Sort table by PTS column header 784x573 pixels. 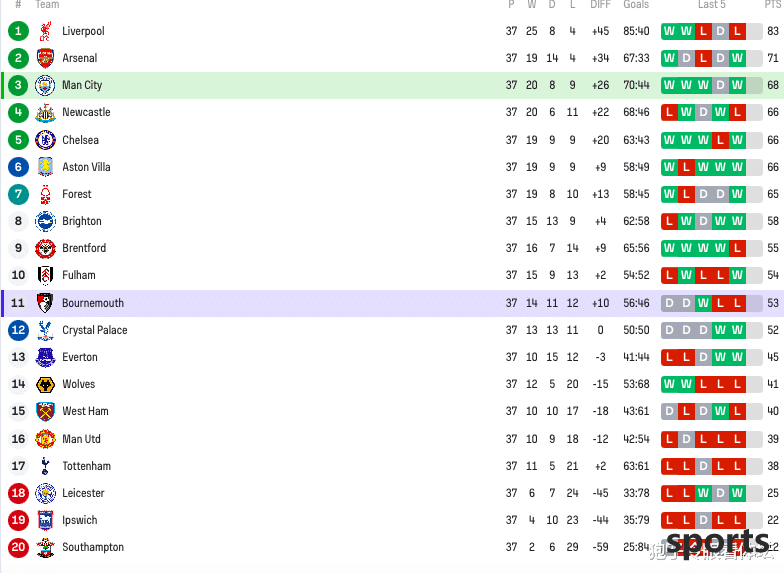click(x=772, y=4)
